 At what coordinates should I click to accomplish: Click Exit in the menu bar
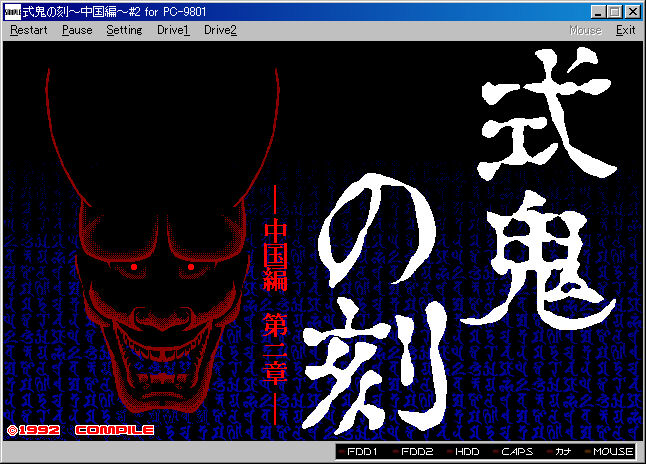[x=625, y=30]
